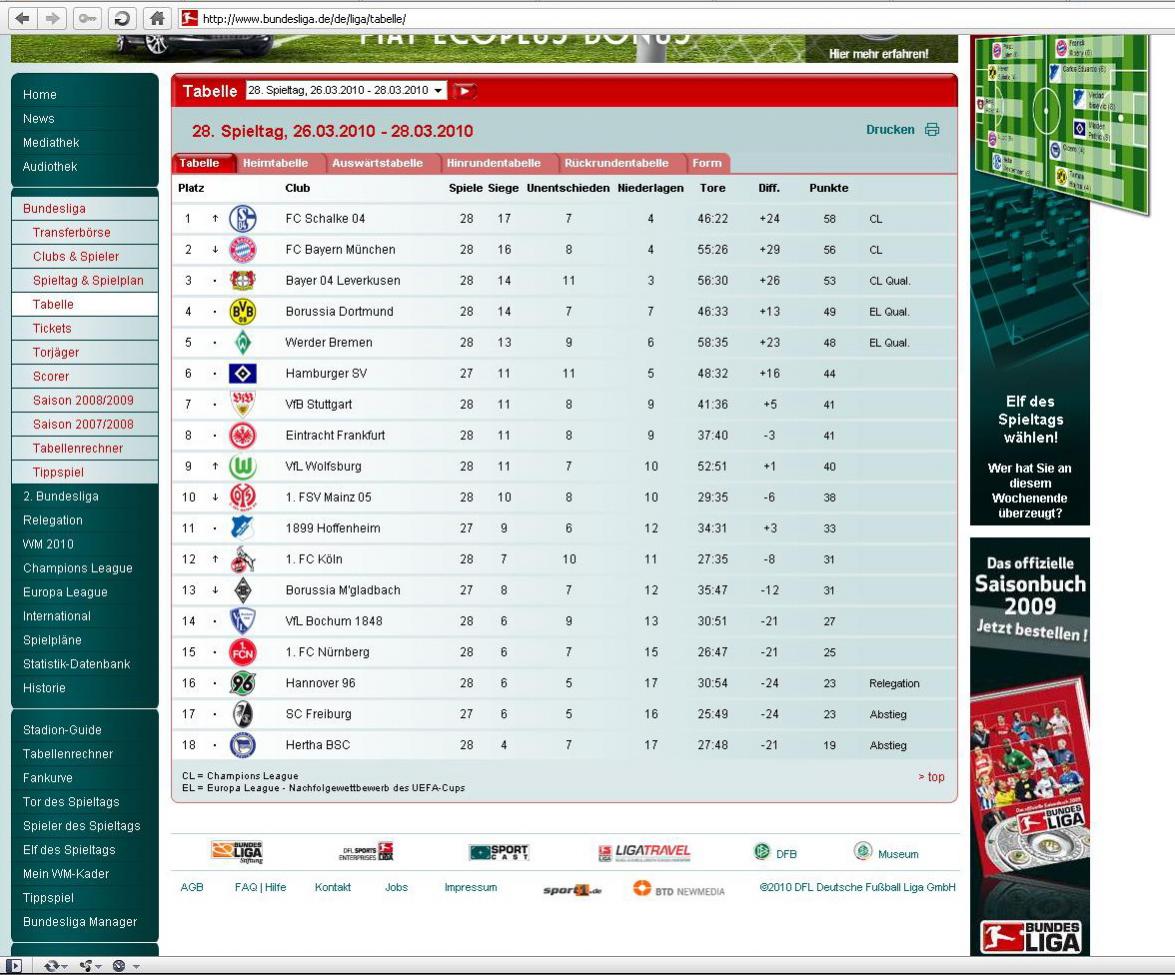This screenshot has width=1175, height=975.
Task: Open Saison 2008/2009 in the sidebar
Action: 83,400
